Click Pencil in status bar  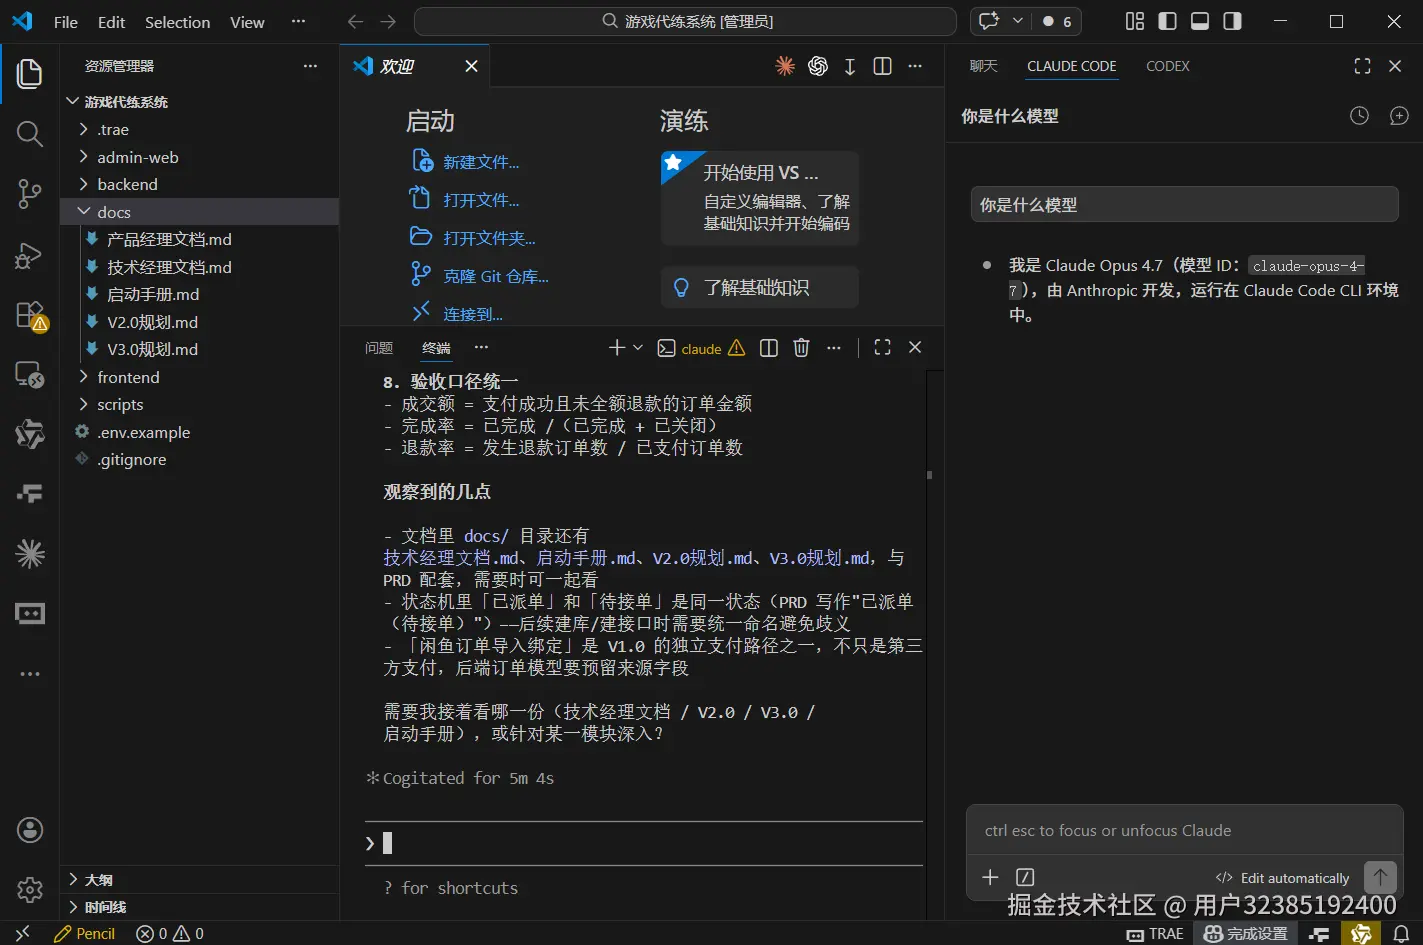[86, 933]
